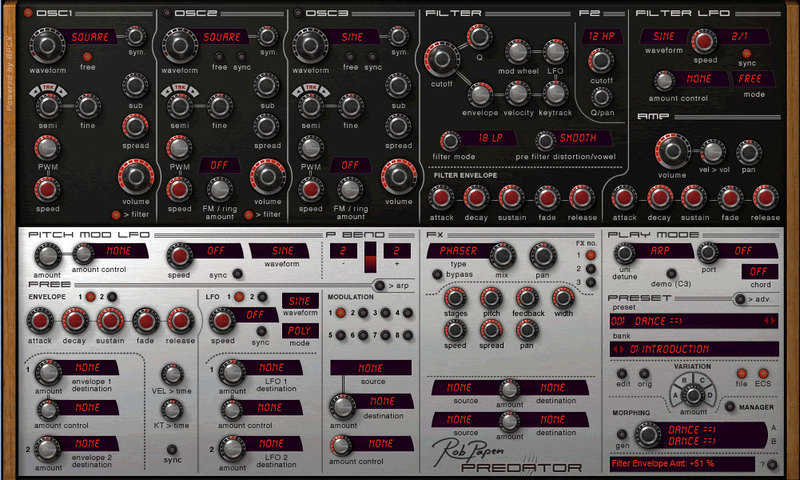Click the AMP release knob
This screenshot has width=800, height=480.
pos(765,197)
